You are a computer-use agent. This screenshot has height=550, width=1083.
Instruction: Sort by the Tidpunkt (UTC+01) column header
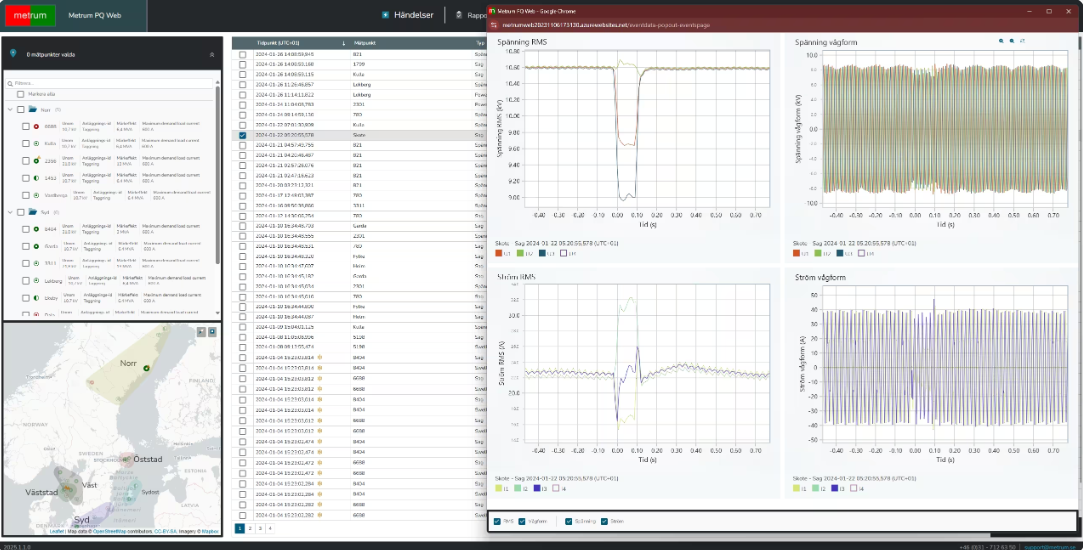(x=278, y=43)
